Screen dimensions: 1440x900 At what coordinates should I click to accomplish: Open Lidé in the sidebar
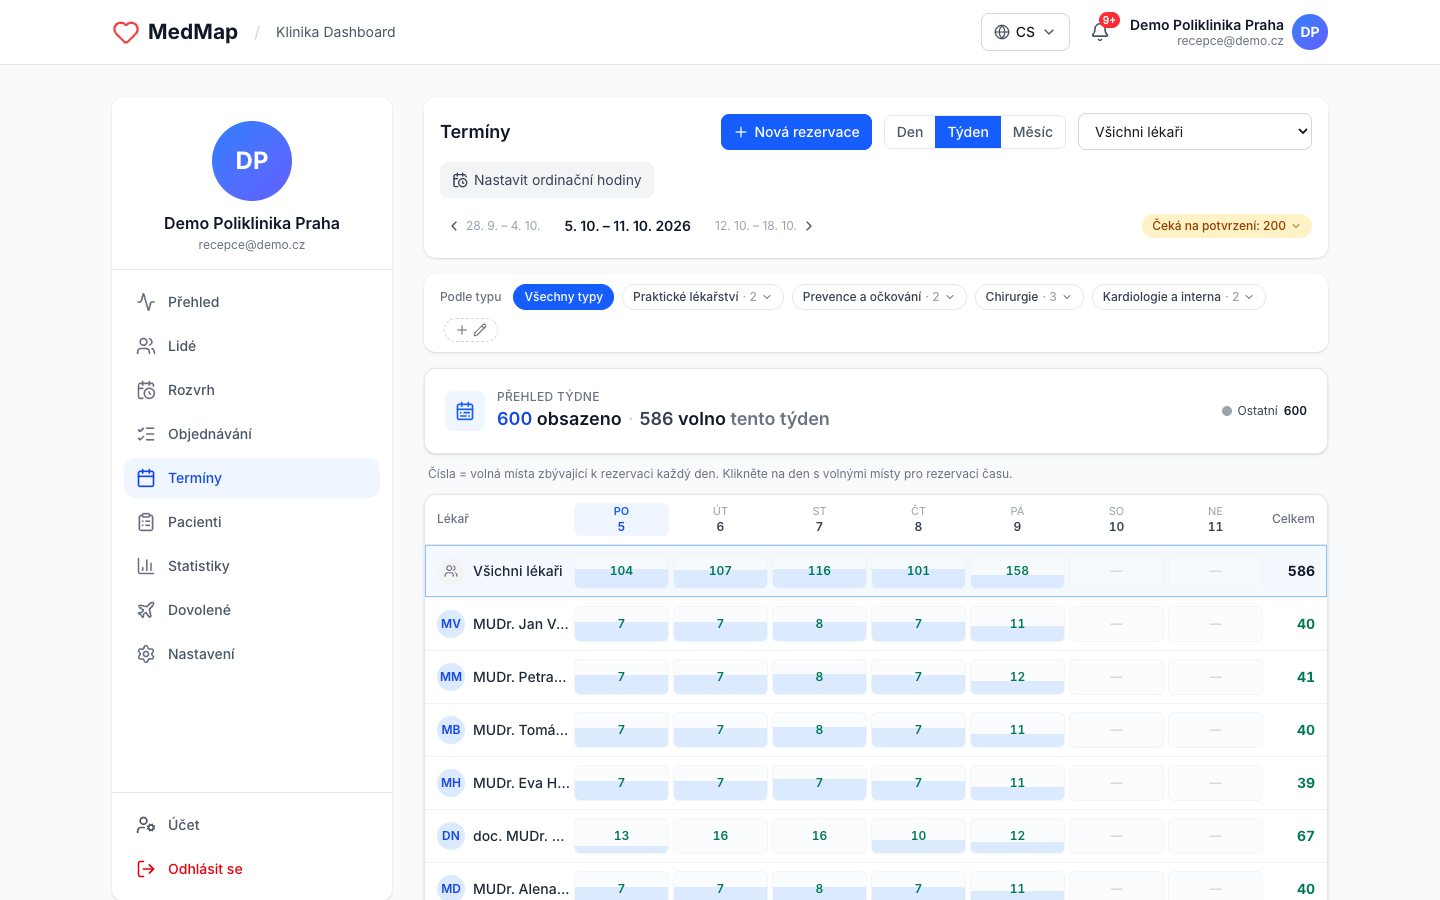click(252, 346)
